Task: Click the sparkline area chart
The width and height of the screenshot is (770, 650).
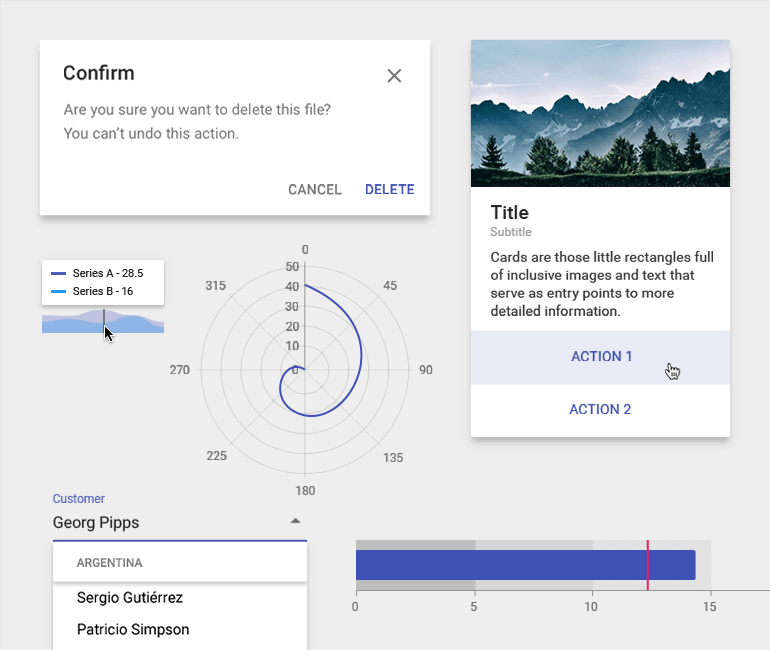Action: click(x=130, y=323)
